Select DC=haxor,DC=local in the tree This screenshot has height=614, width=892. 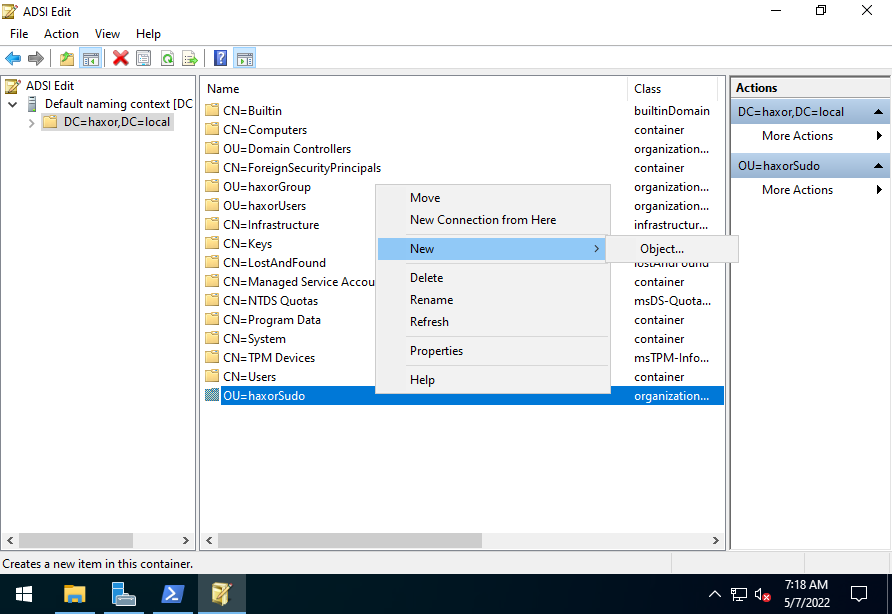(x=117, y=122)
